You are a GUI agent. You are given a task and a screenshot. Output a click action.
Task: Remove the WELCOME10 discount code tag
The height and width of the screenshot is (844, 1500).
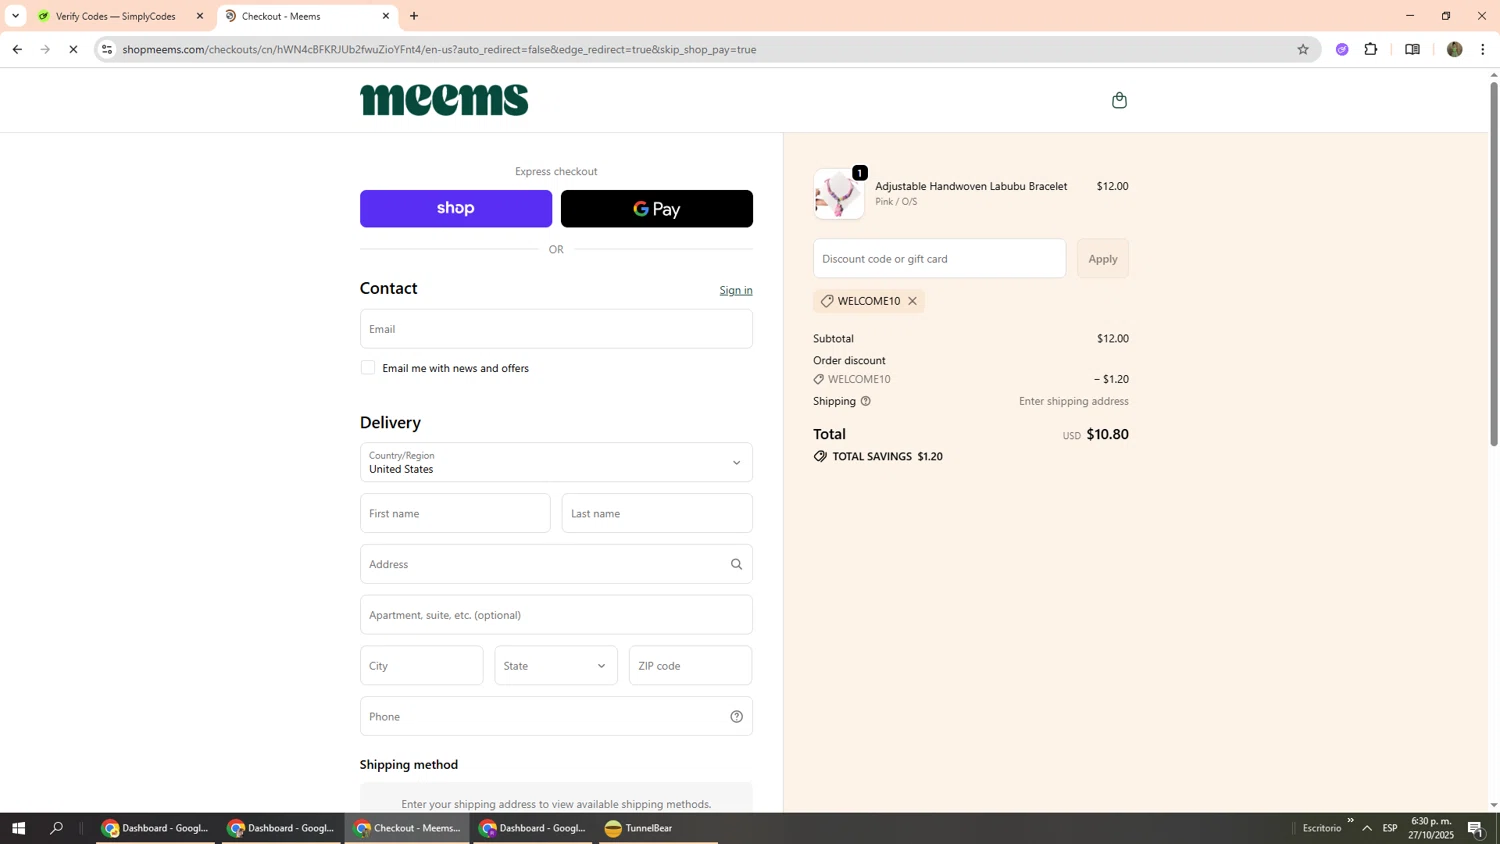pyautogui.click(x=912, y=301)
